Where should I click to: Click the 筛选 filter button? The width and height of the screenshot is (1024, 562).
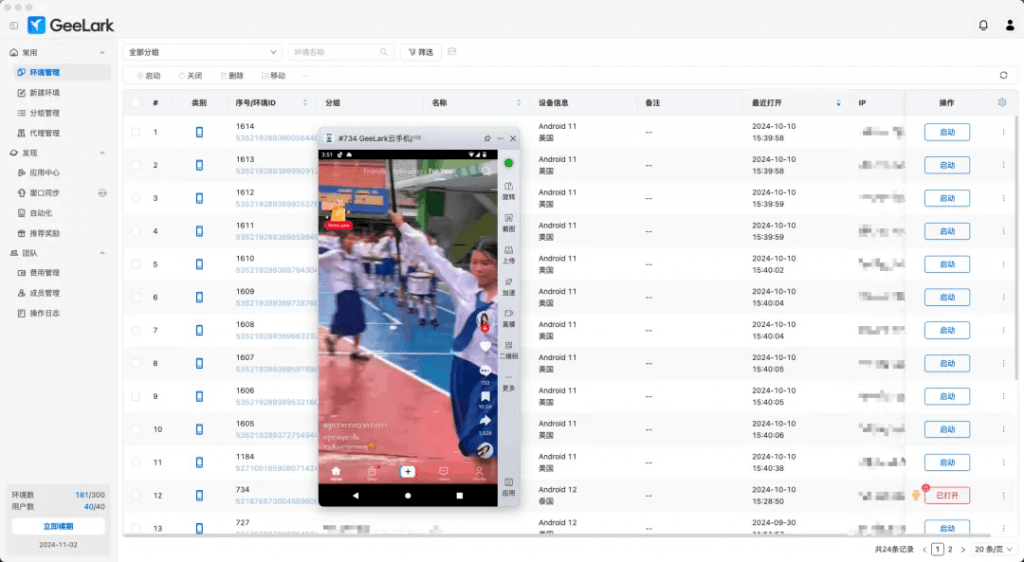click(420, 52)
